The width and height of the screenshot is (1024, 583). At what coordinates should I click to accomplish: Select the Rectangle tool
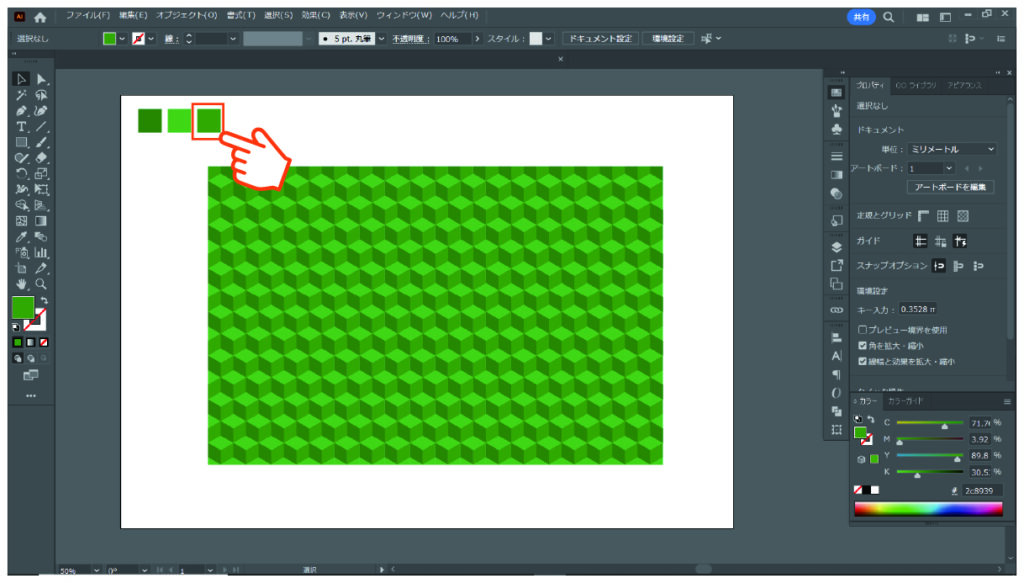click(21, 142)
